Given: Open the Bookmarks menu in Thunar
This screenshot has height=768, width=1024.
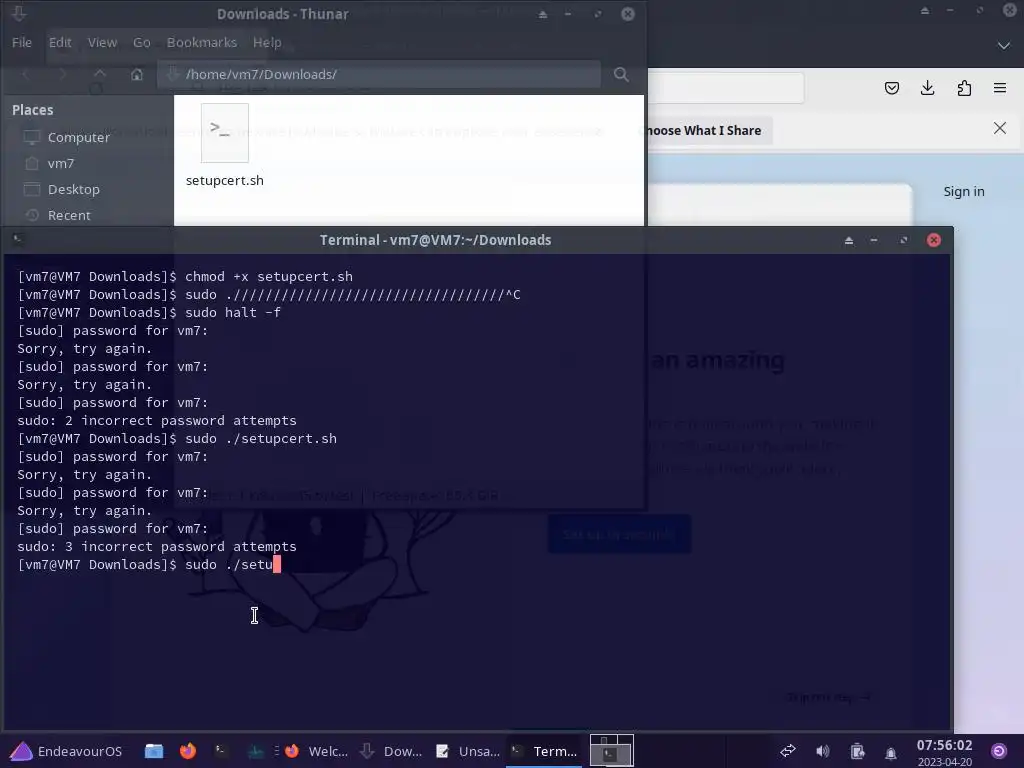Looking at the screenshot, I should [202, 42].
